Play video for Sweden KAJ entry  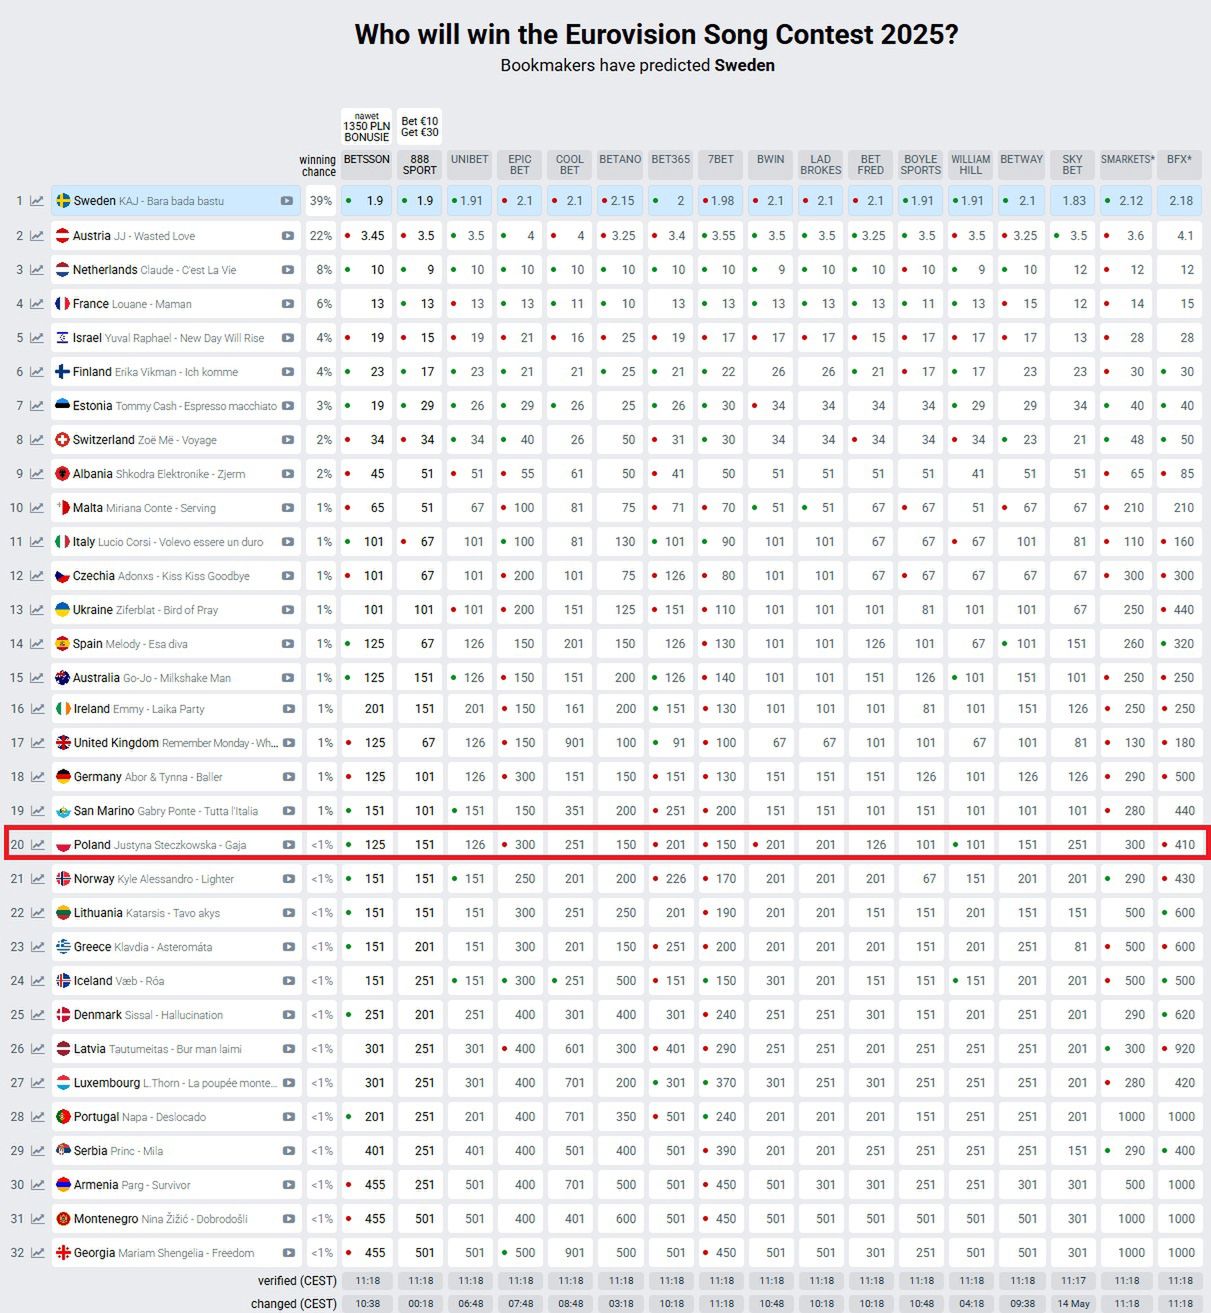pos(287,201)
